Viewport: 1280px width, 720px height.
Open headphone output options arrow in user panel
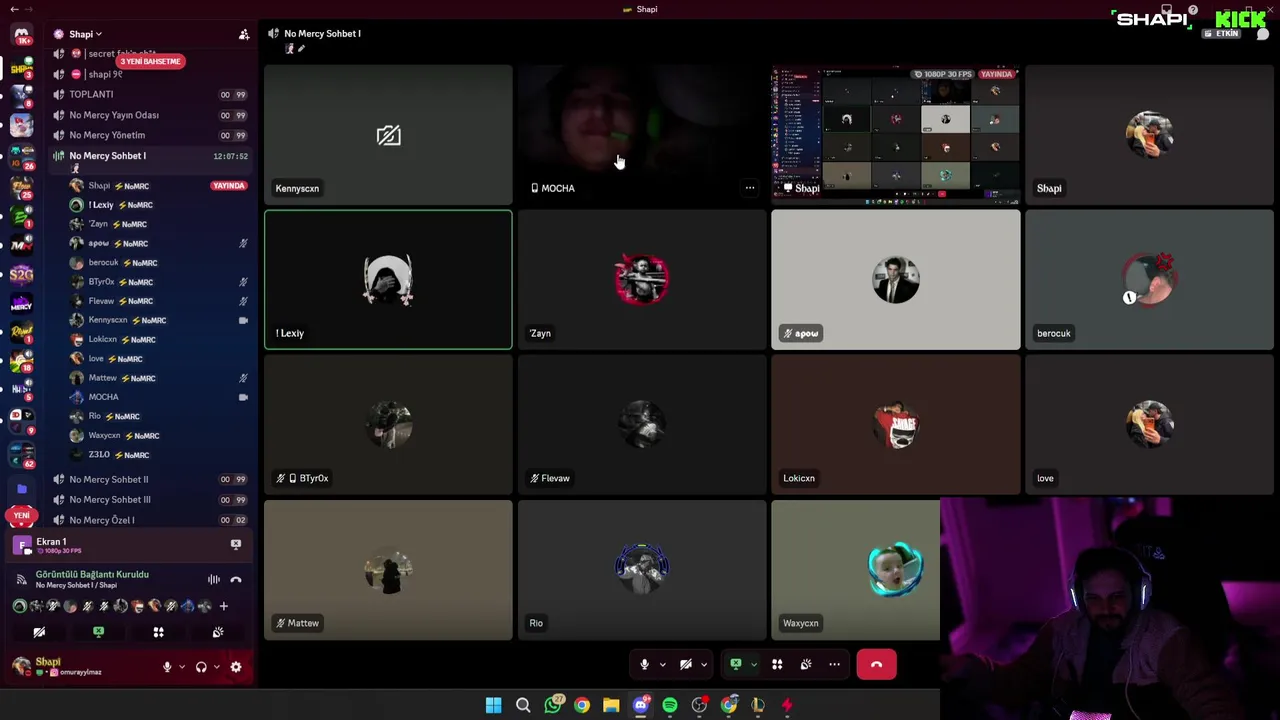(215, 667)
